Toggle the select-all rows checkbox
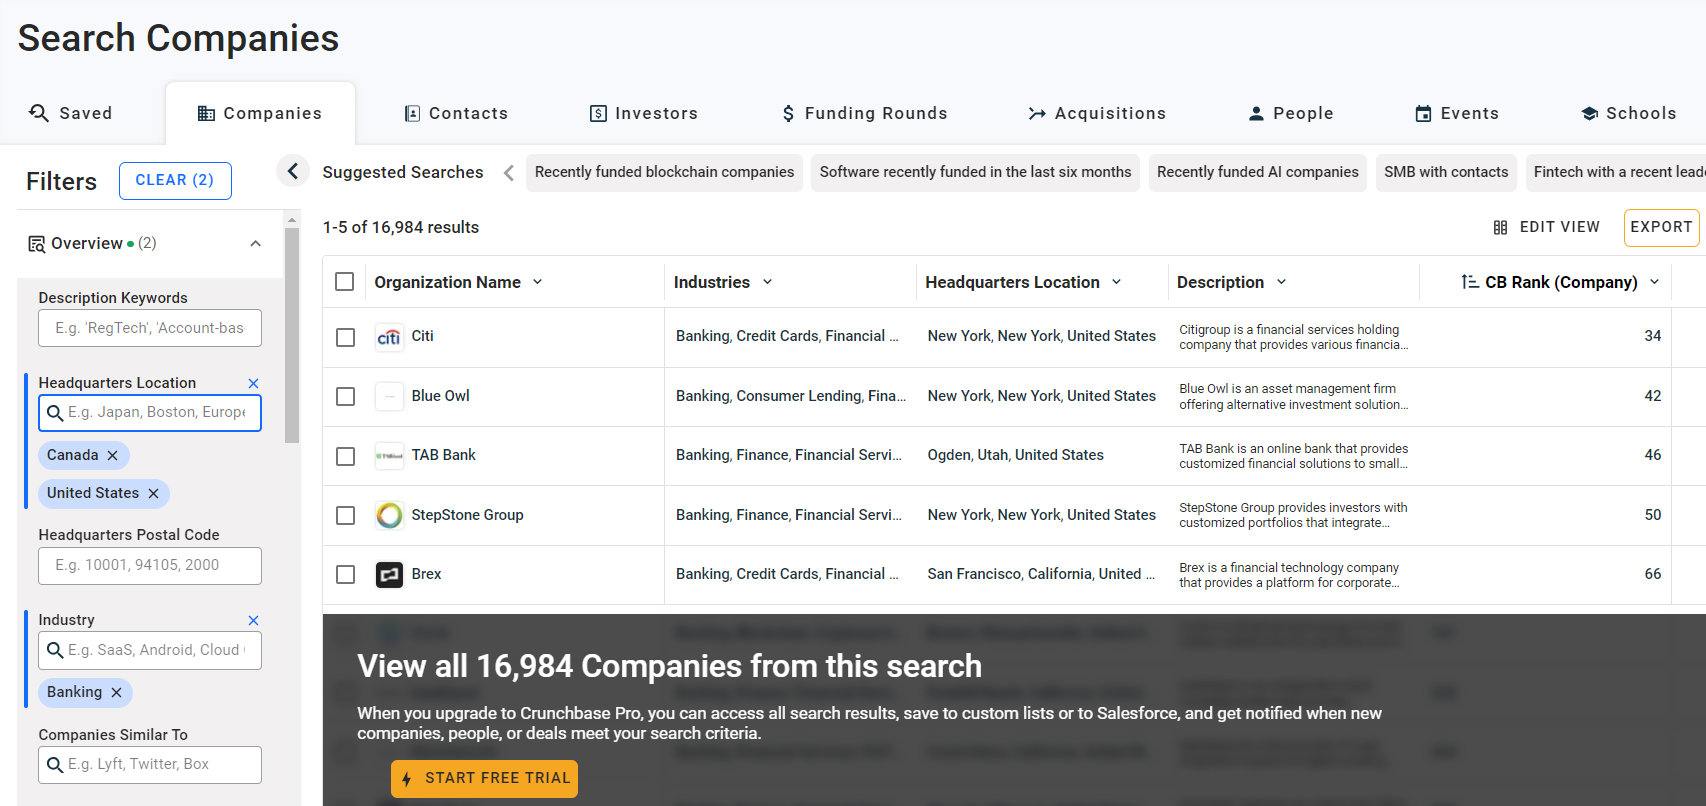This screenshot has height=806, width=1706. [x=345, y=282]
